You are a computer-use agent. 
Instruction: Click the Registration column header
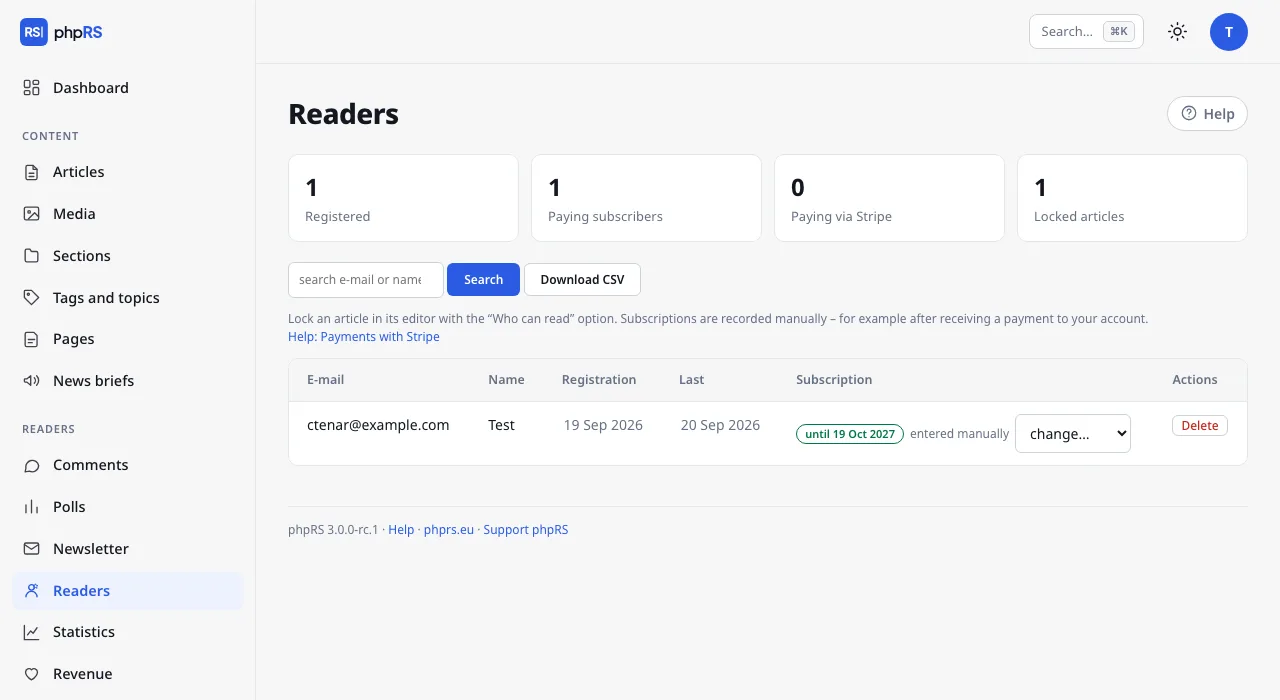pos(599,380)
